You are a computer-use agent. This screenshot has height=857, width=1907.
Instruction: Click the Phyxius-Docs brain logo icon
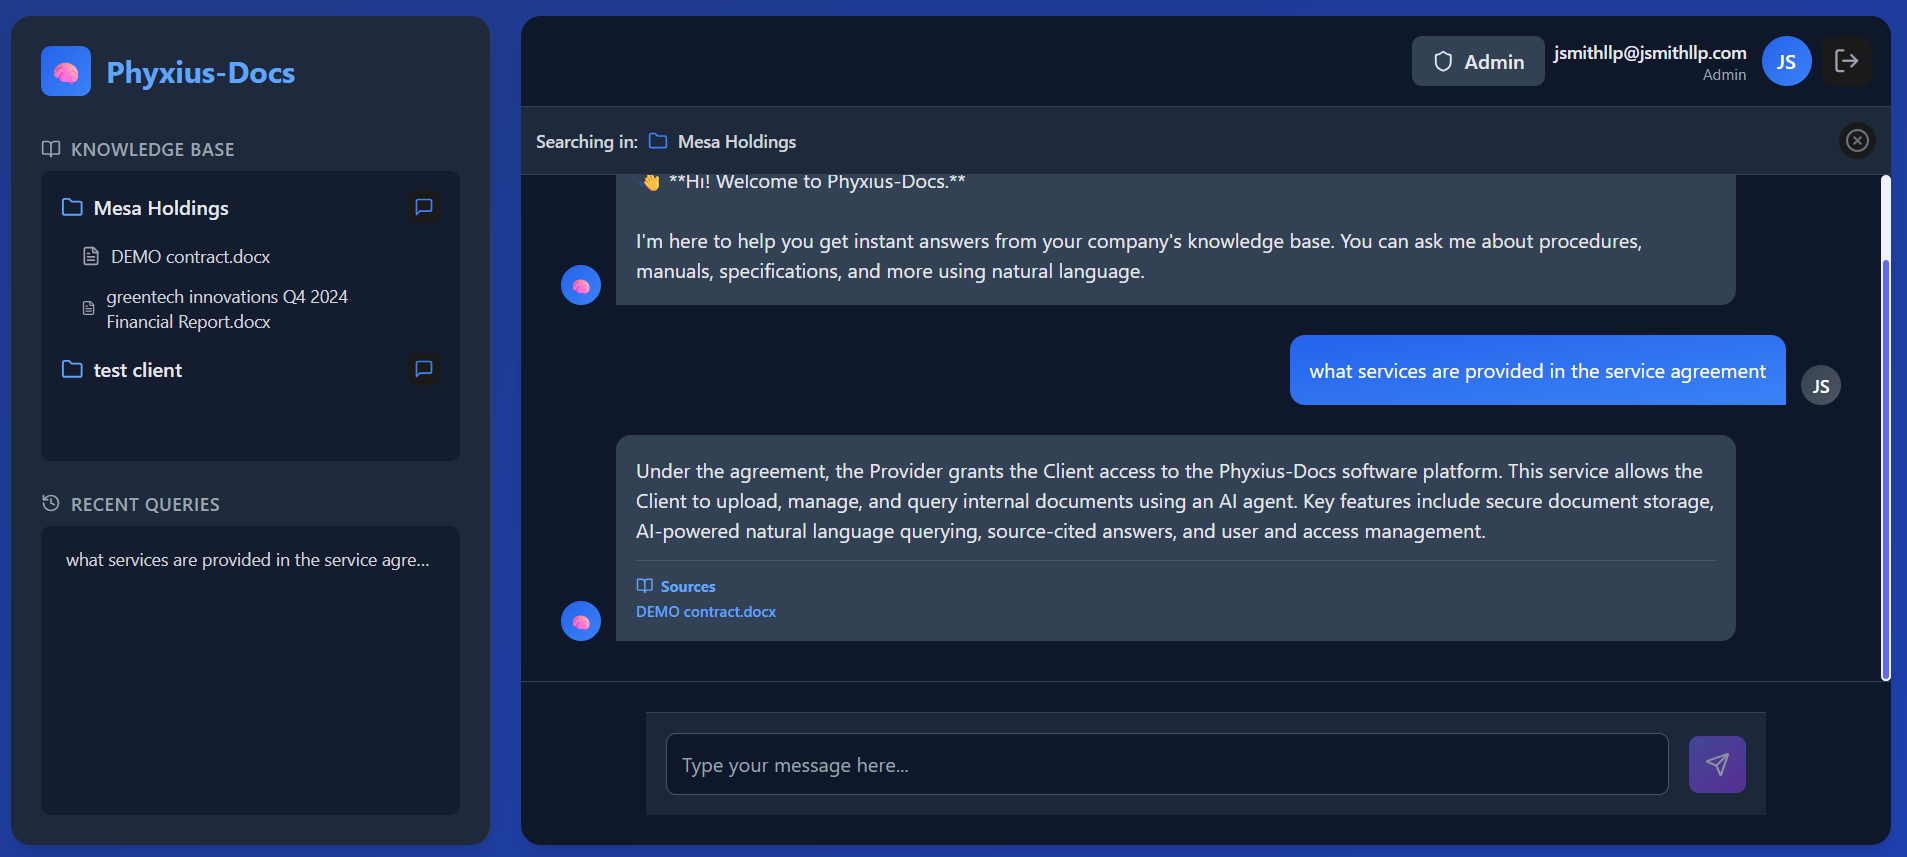pyautogui.click(x=66, y=72)
